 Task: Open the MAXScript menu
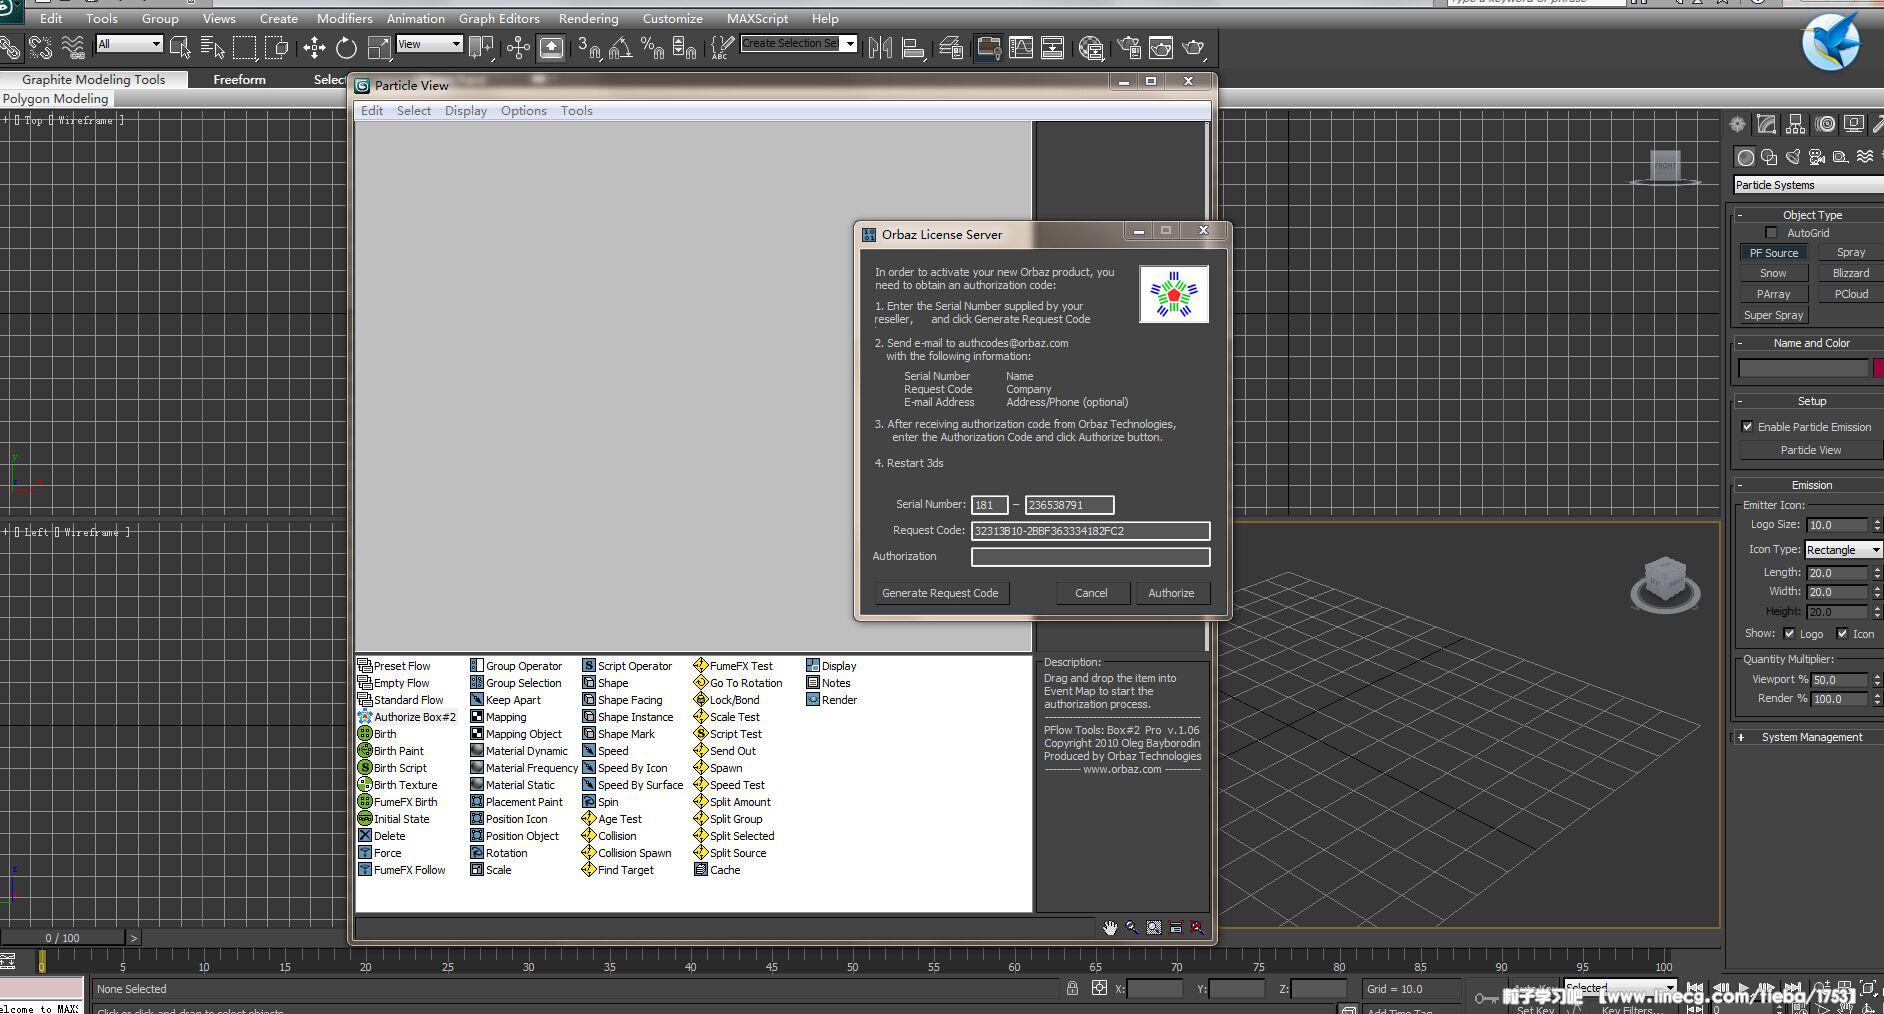coord(757,18)
